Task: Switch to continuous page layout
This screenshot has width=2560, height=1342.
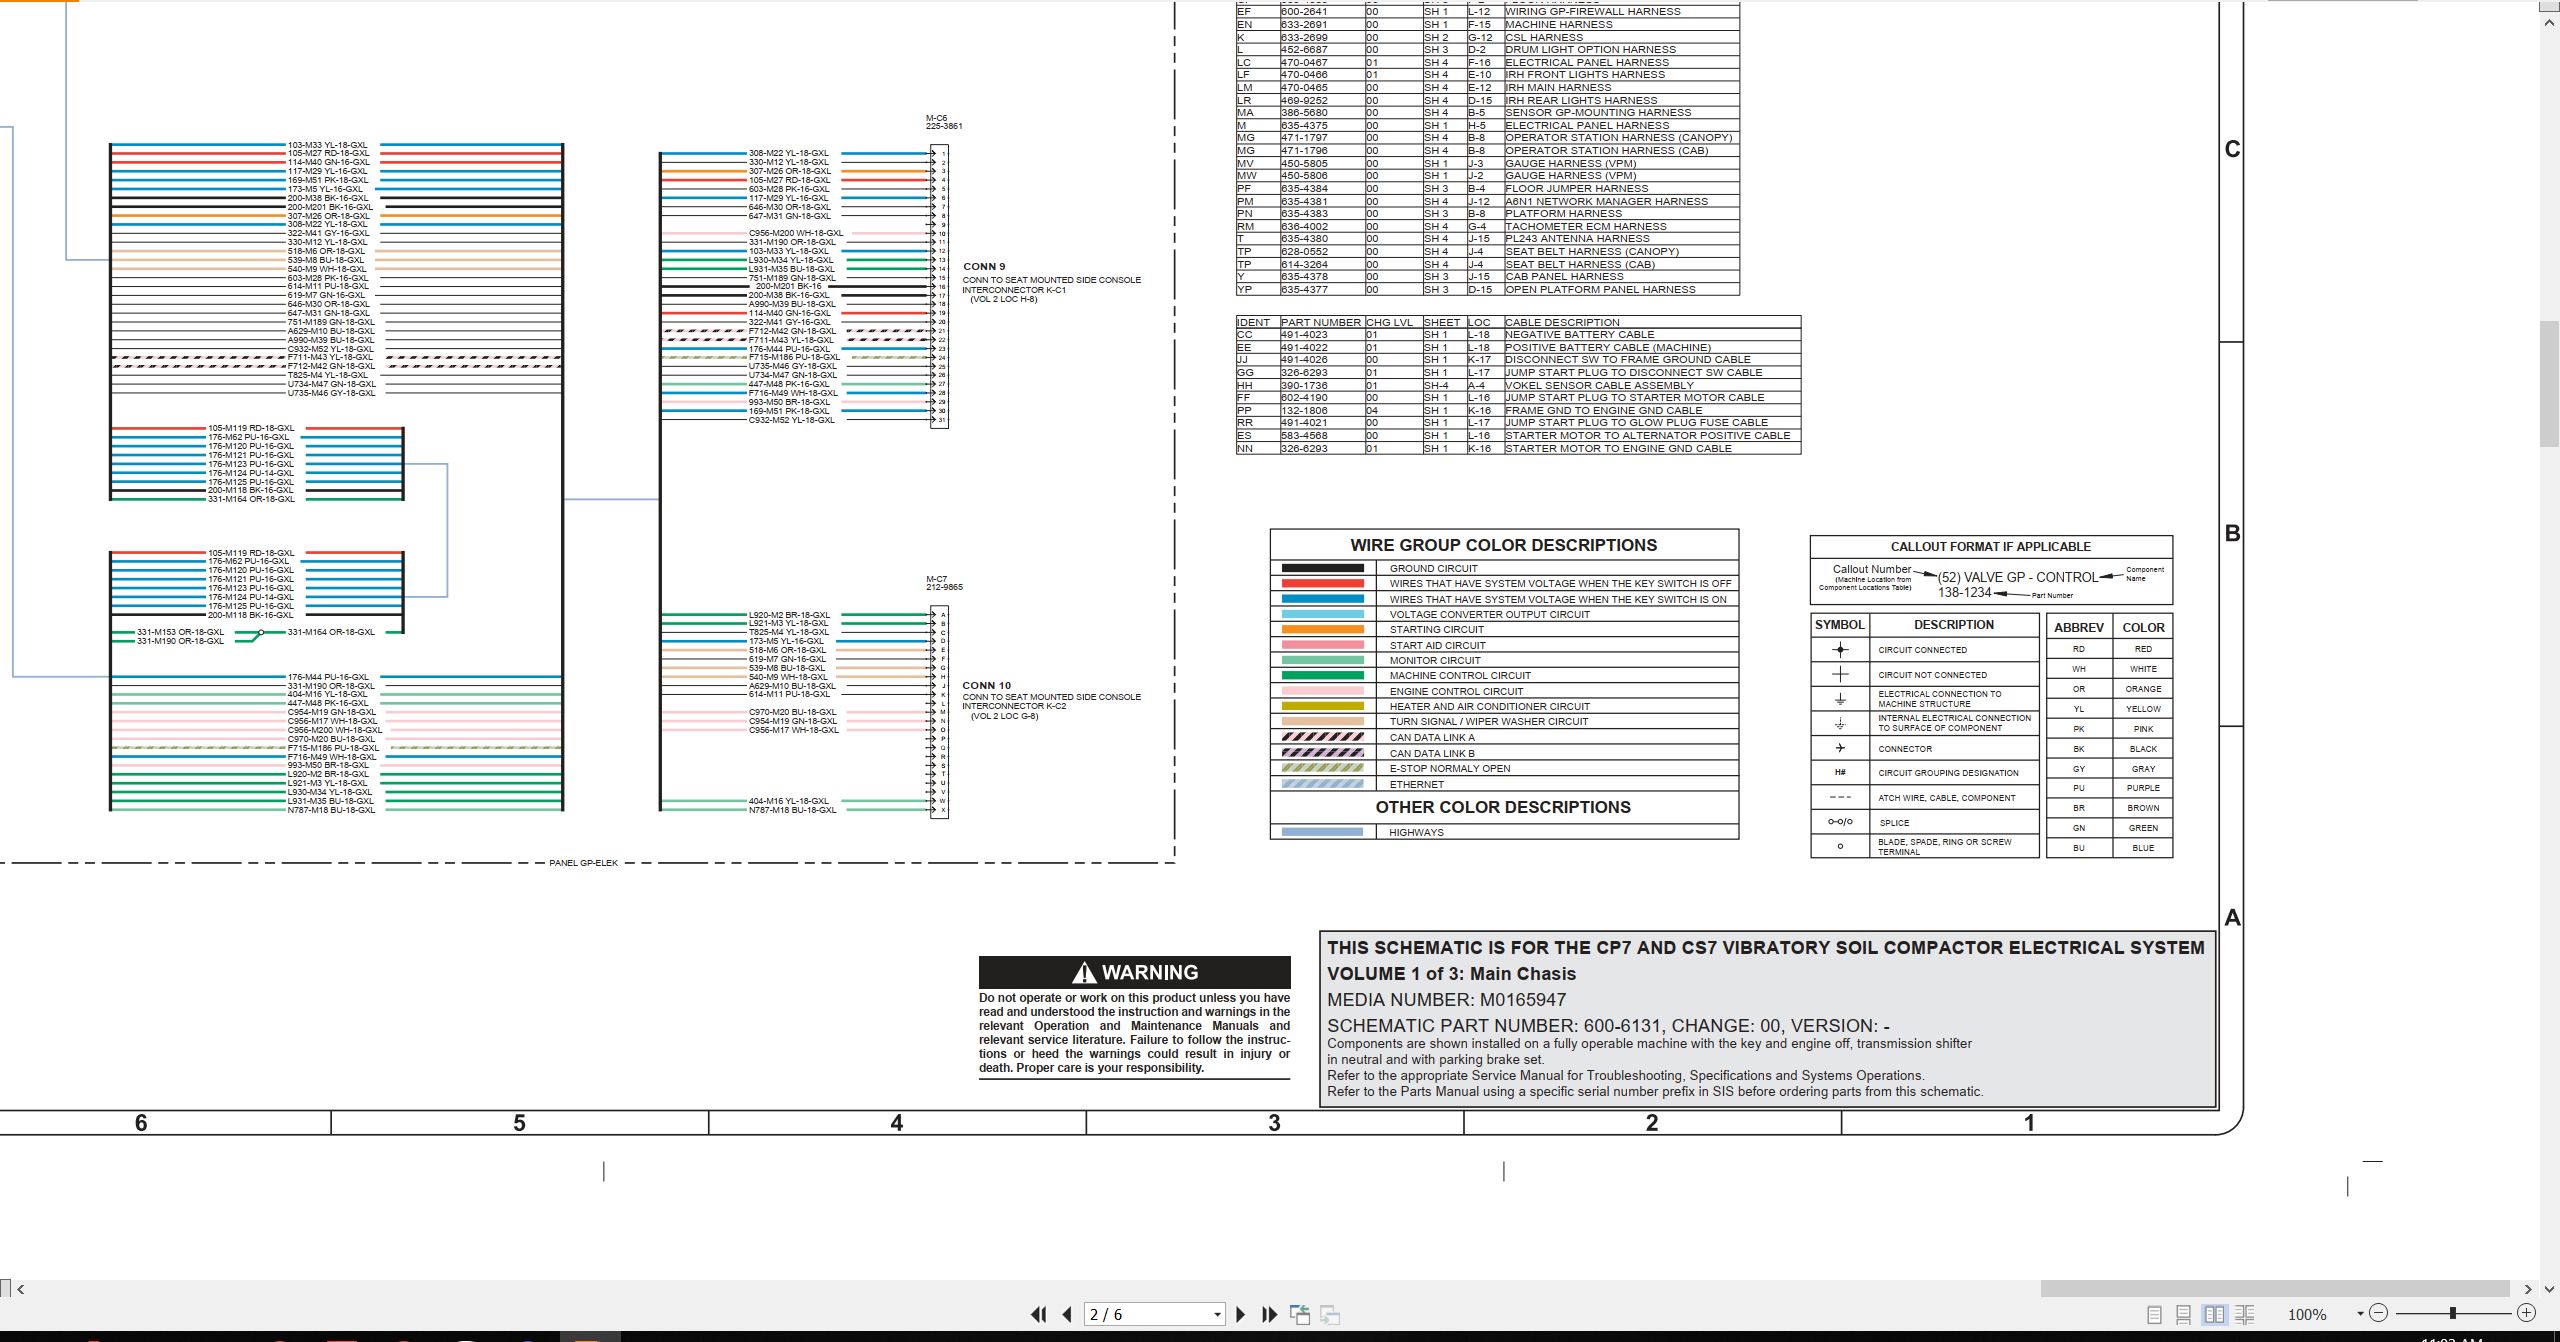Action: [2184, 1315]
